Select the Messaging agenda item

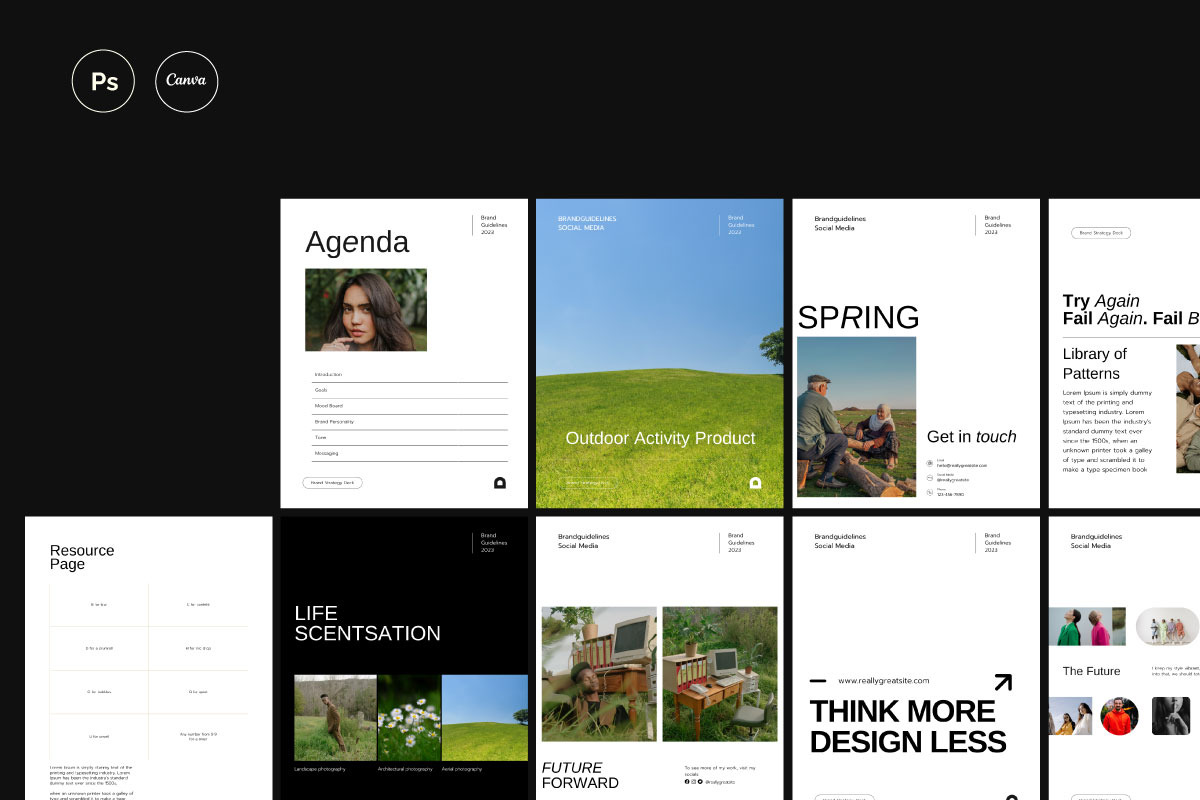(x=327, y=453)
